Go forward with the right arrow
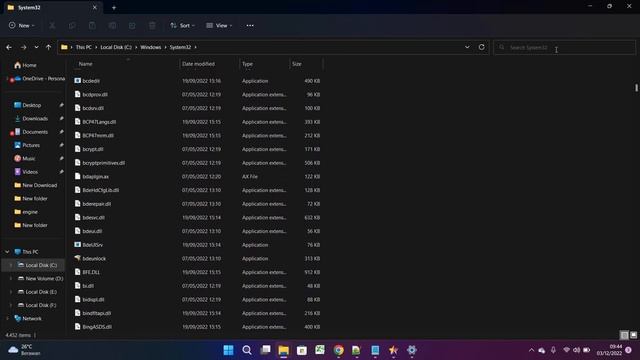This screenshot has height=360, width=640. tap(23, 47)
